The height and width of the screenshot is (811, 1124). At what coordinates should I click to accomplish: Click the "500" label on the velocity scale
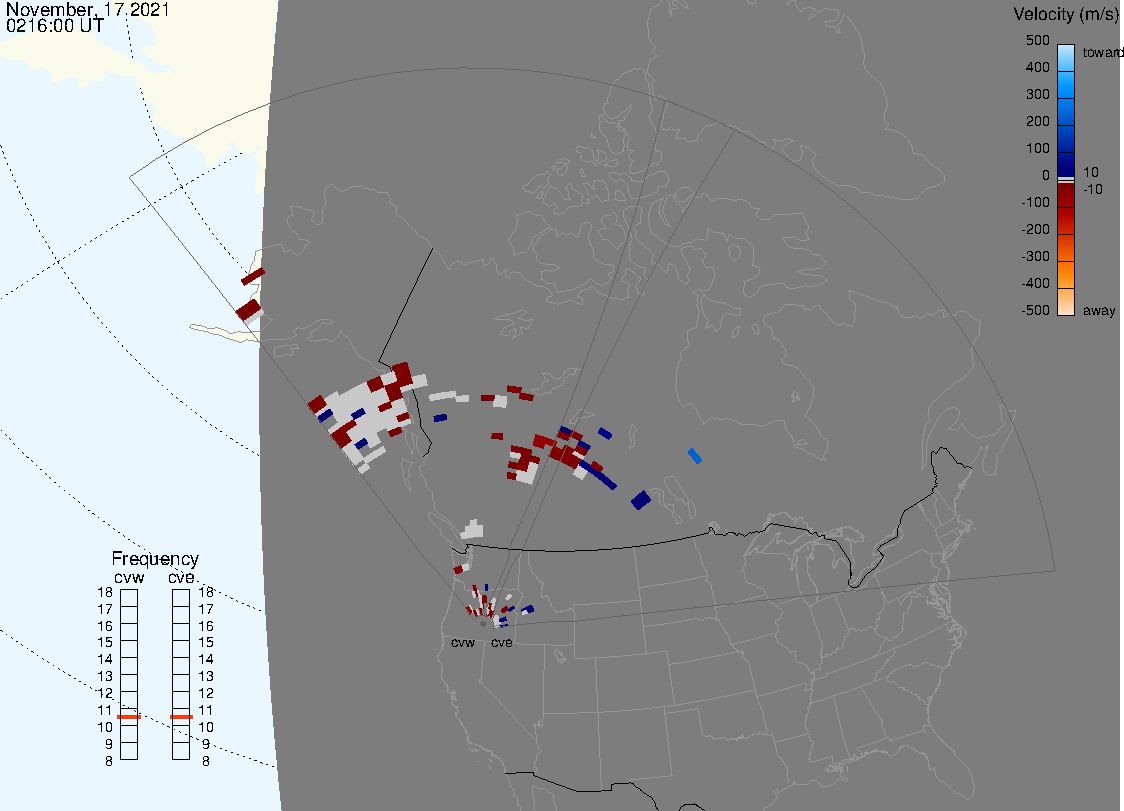click(1037, 40)
